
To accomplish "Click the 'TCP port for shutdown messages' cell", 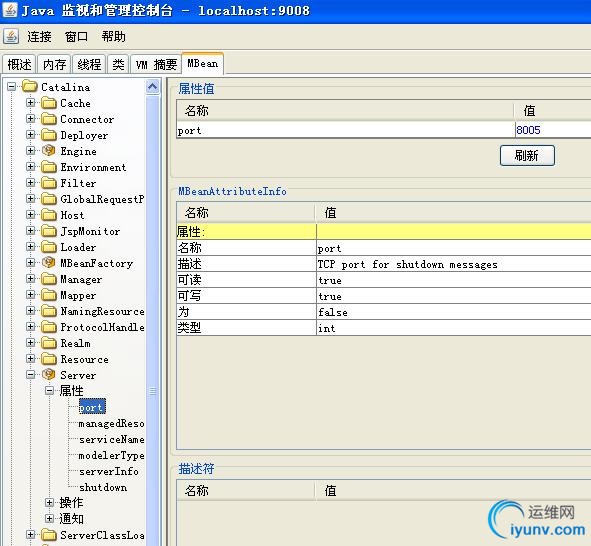I will pos(453,264).
